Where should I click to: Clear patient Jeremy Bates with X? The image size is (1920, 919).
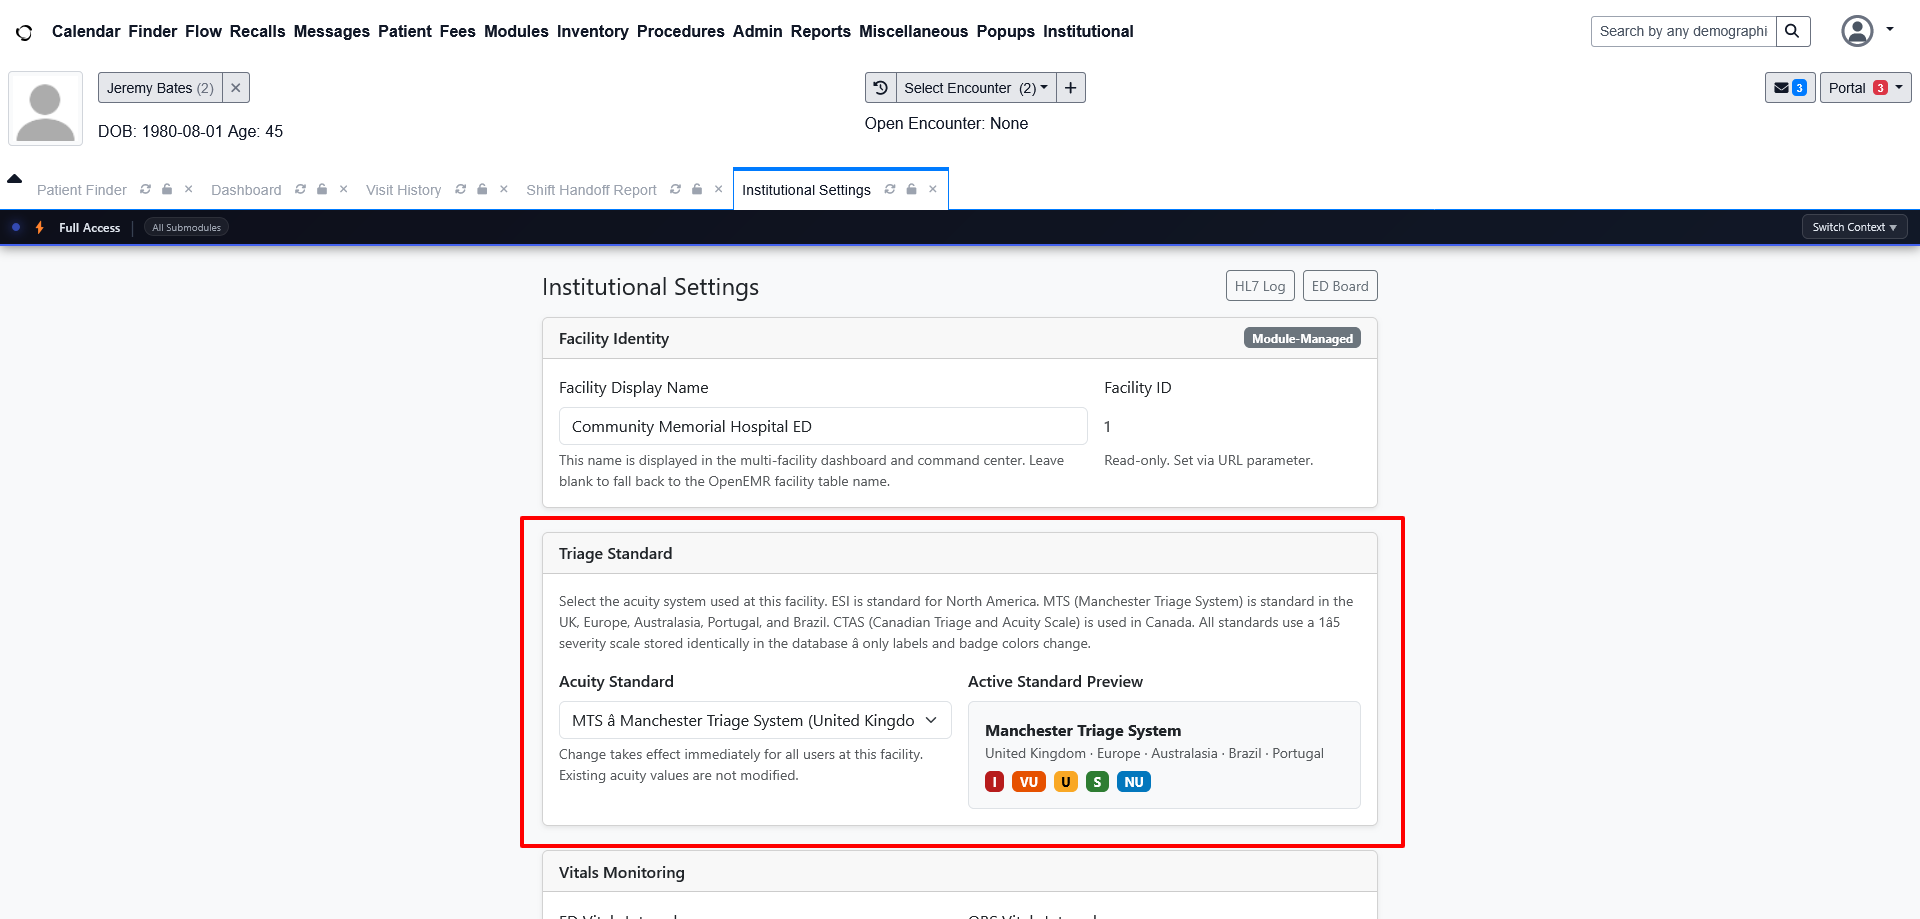pyautogui.click(x=236, y=88)
